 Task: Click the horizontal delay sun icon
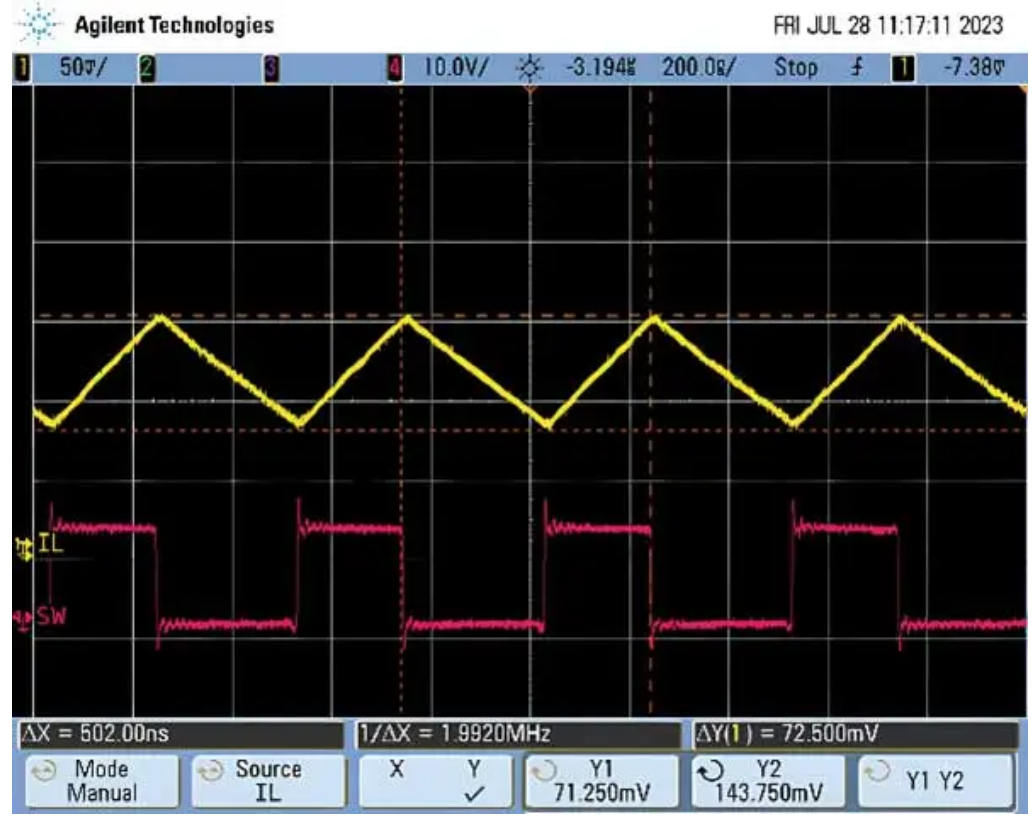(529, 68)
